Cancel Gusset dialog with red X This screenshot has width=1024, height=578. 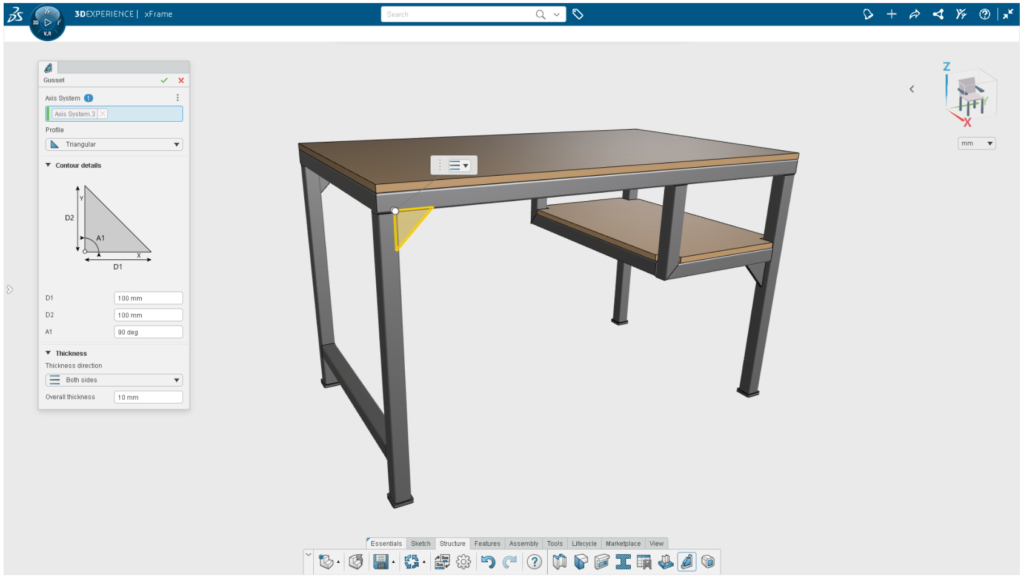(x=181, y=80)
